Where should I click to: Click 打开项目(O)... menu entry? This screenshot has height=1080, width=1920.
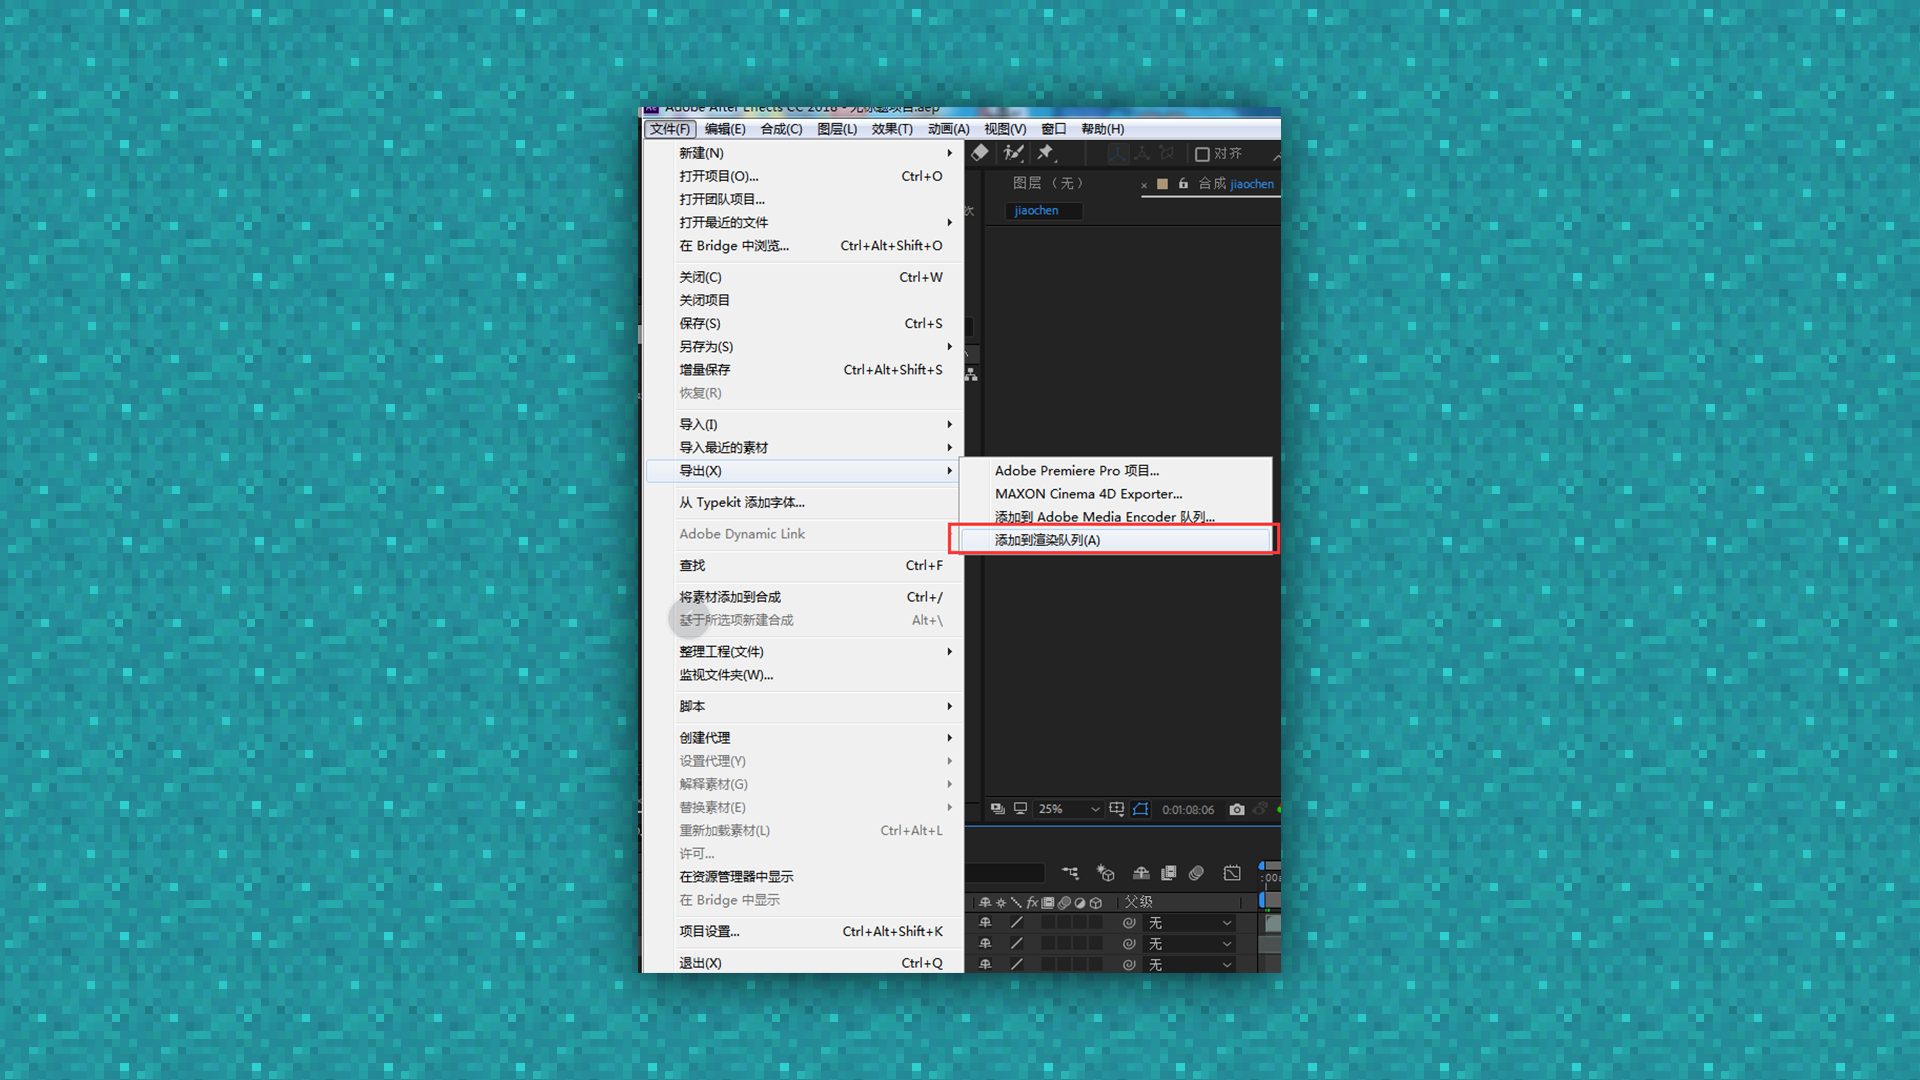tap(805, 176)
